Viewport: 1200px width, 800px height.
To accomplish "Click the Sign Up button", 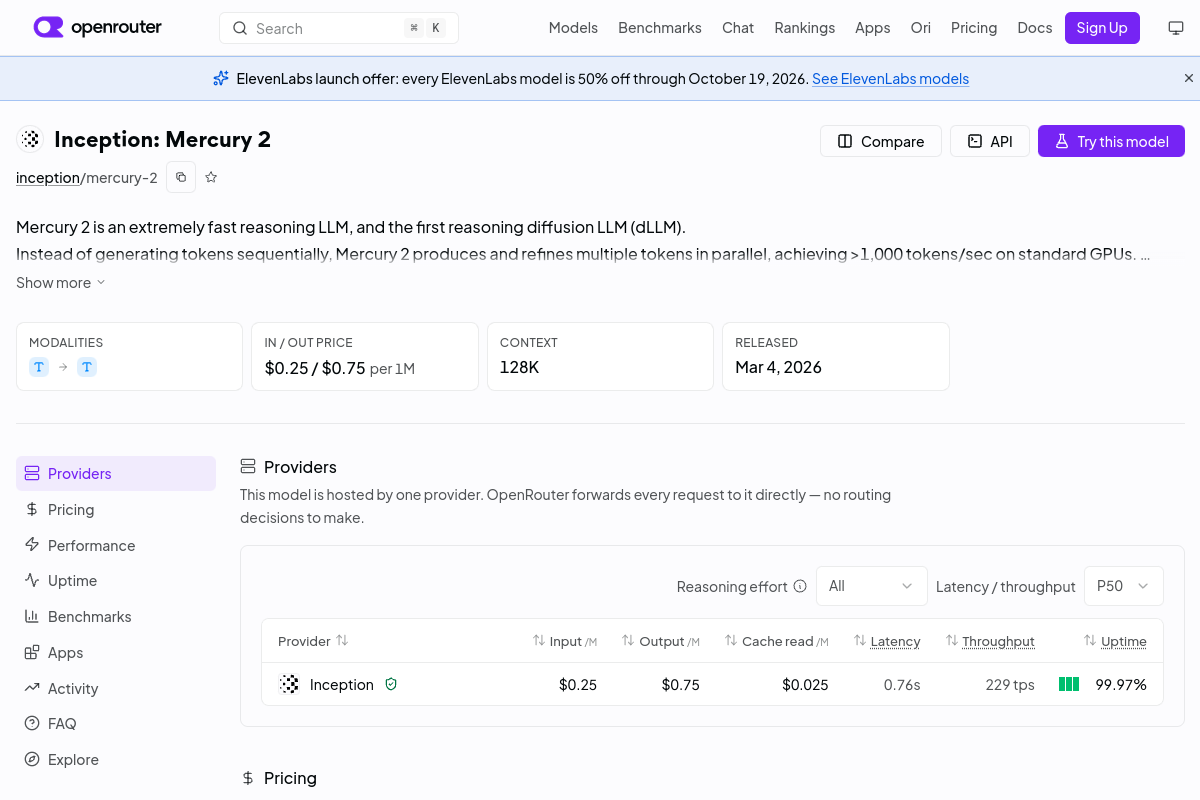I will [x=1102, y=28].
